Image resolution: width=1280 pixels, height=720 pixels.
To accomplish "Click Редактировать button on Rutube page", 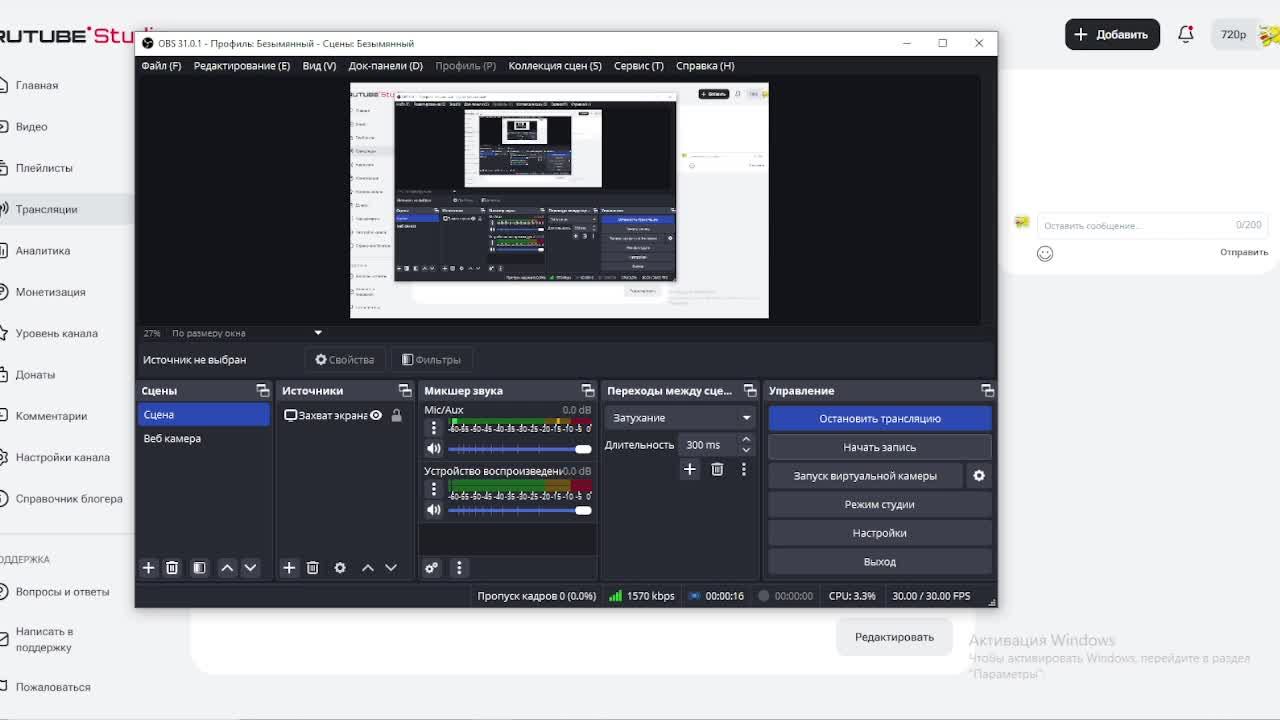I will pyautogui.click(x=894, y=637).
